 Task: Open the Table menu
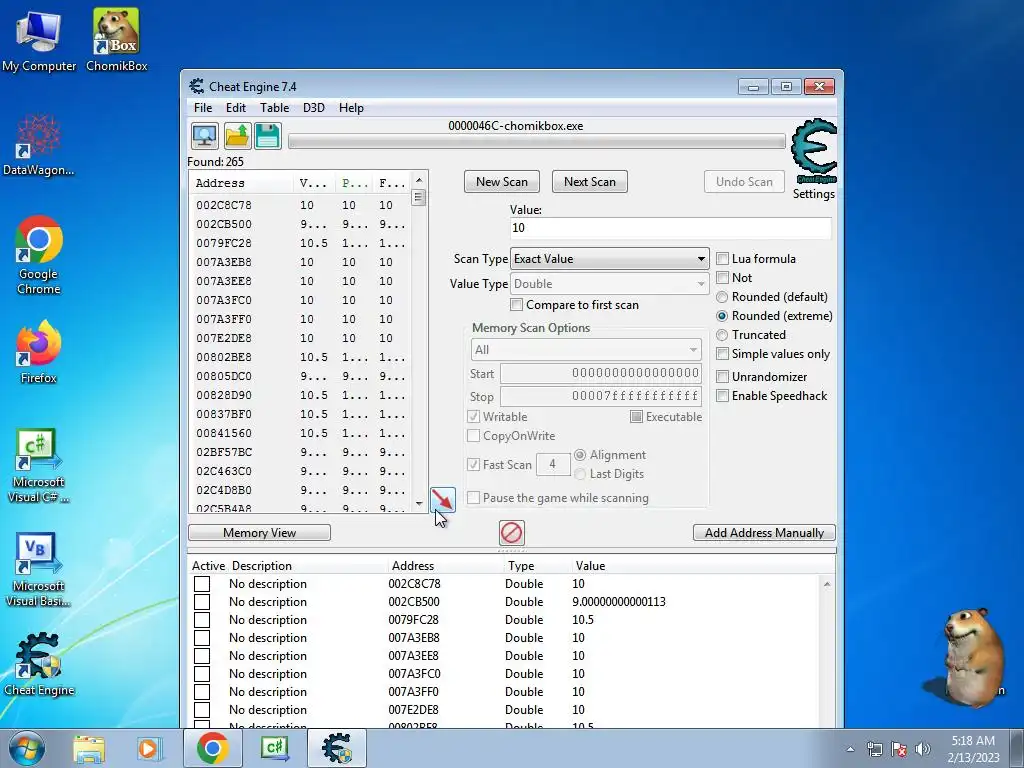click(x=274, y=108)
